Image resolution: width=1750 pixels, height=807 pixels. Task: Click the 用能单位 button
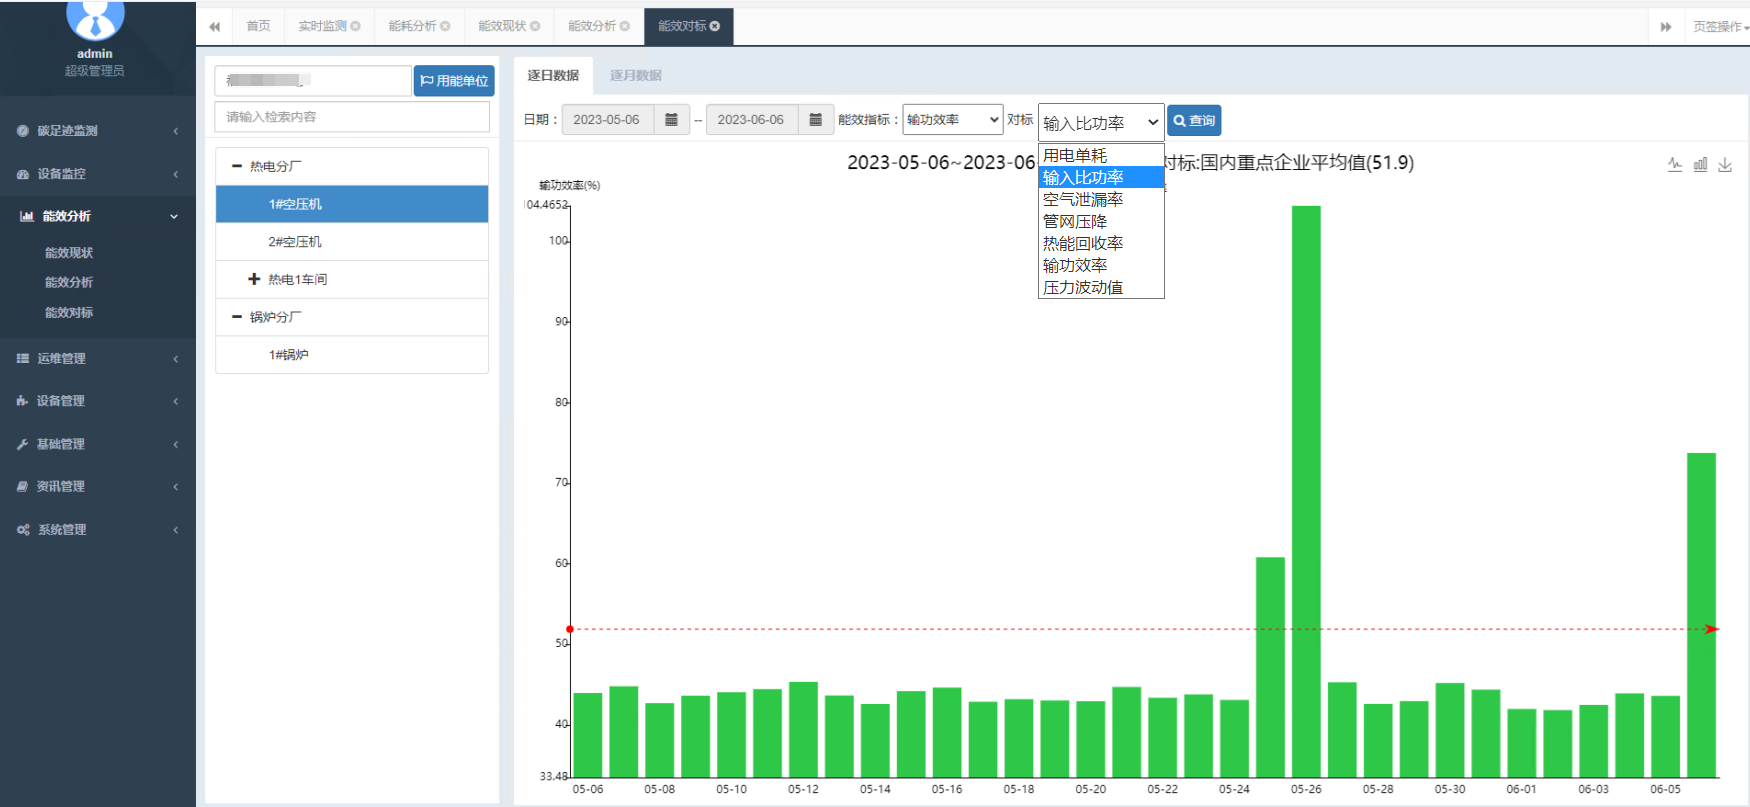point(454,81)
